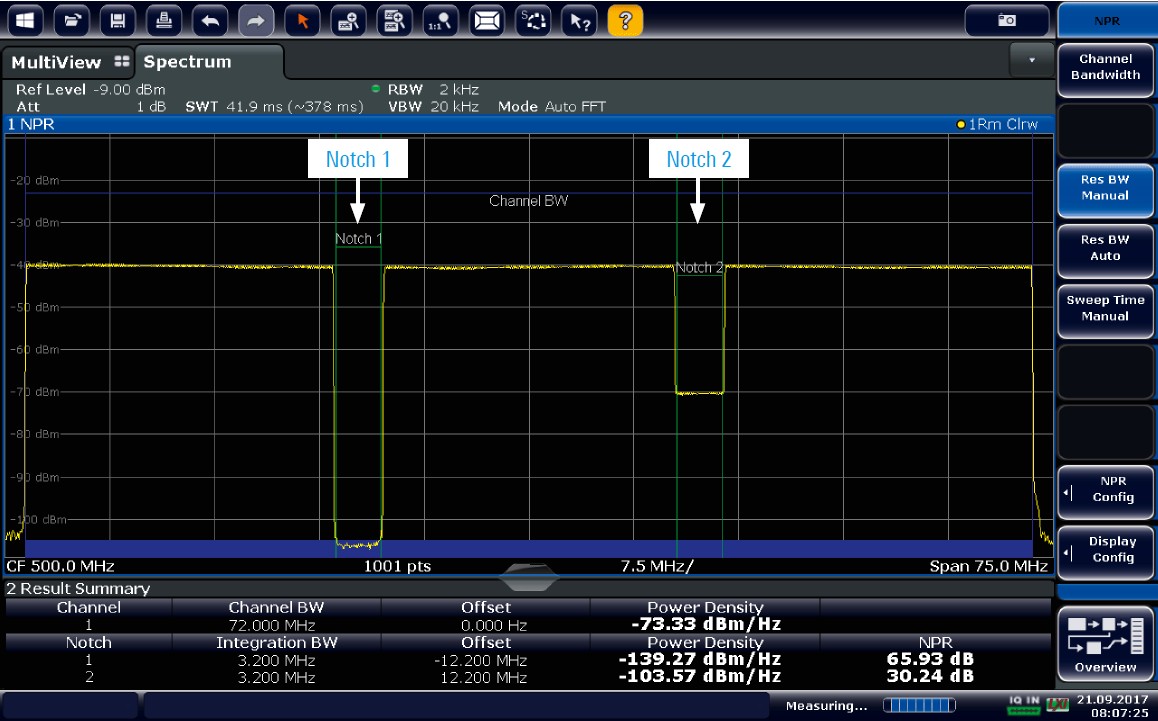Toggle Res BW Manual softkey

(x=1104, y=188)
